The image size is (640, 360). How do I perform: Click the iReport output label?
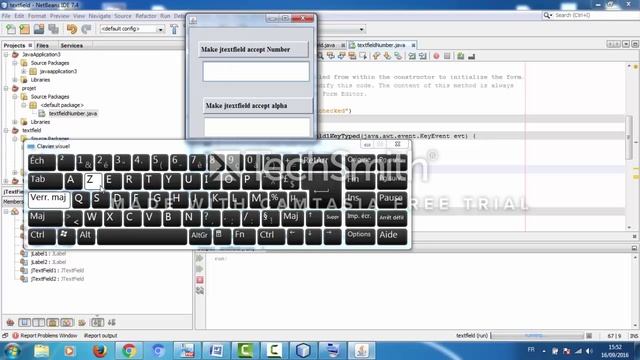click(100, 336)
